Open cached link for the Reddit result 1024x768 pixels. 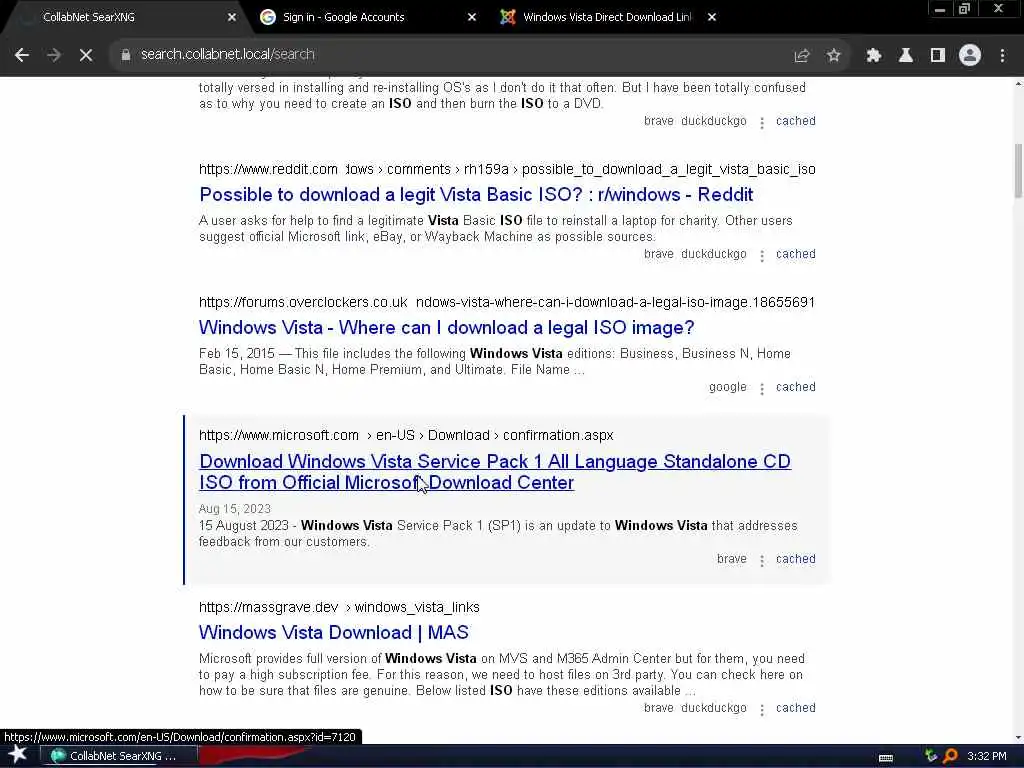pyautogui.click(x=795, y=254)
